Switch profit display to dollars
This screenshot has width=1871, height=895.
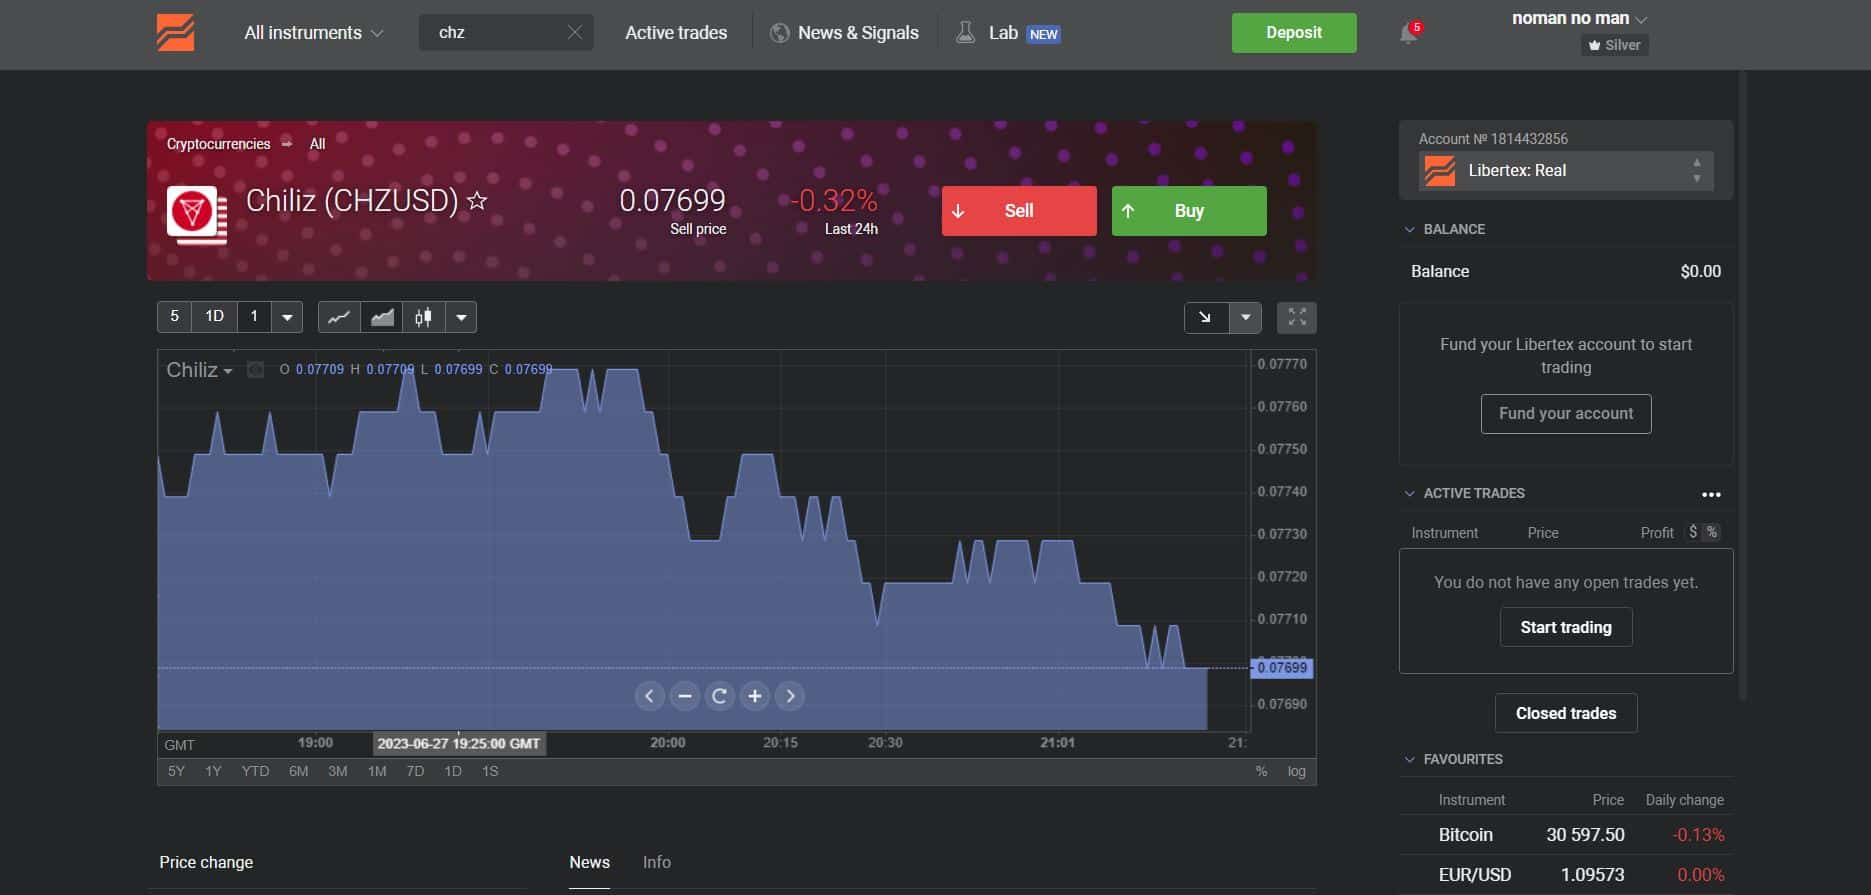(1693, 532)
